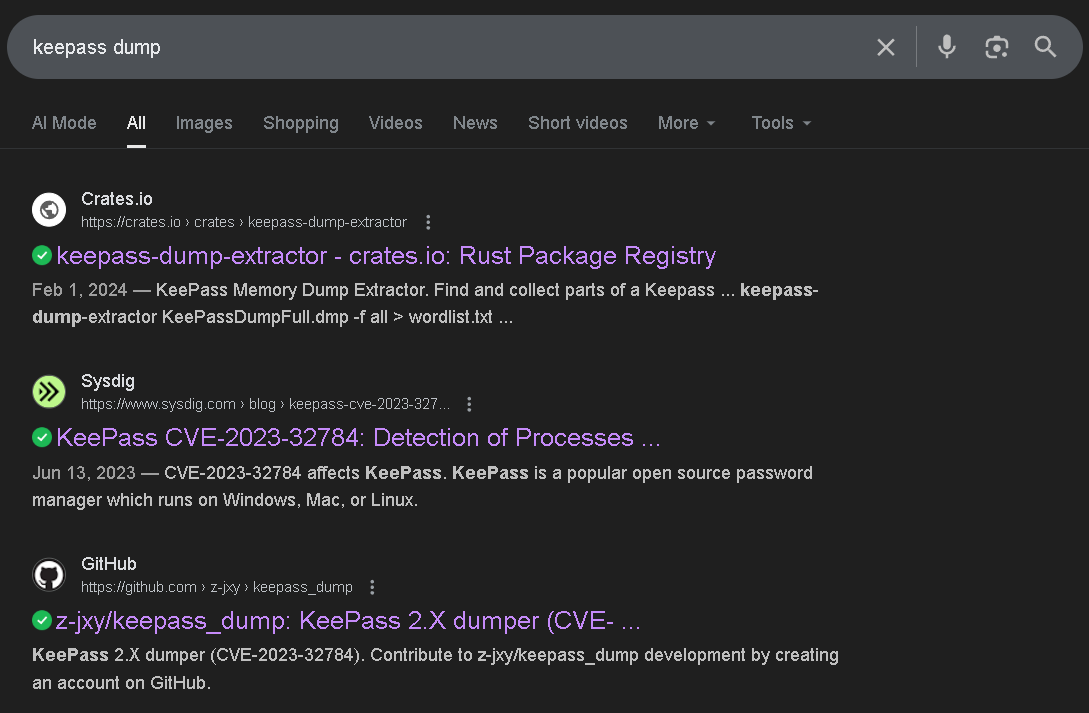Open three-dot menu for Crates.io result
The image size is (1089, 713).
[x=428, y=222]
